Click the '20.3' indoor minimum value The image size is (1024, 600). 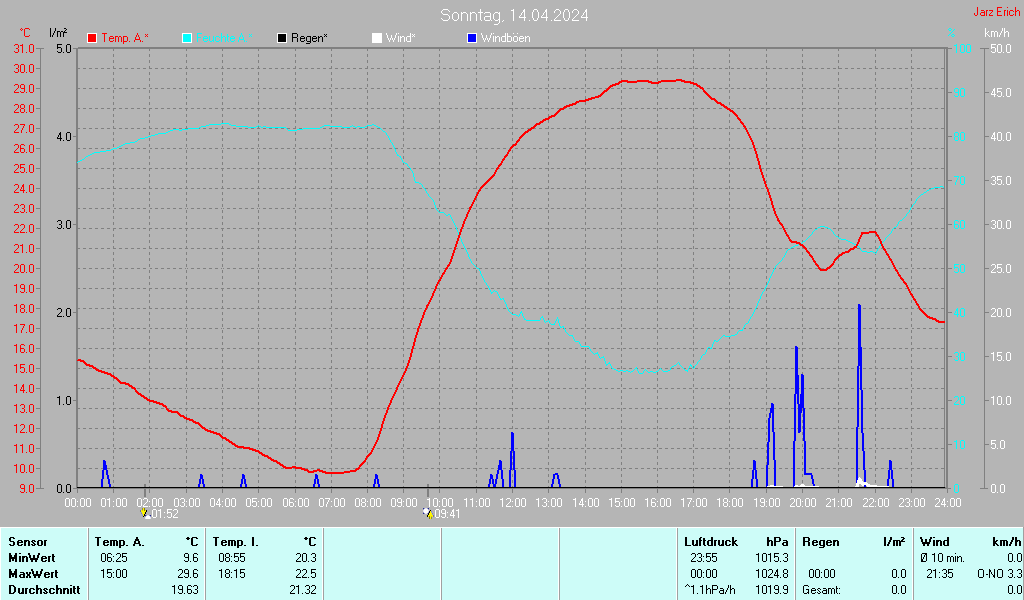point(306,558)
